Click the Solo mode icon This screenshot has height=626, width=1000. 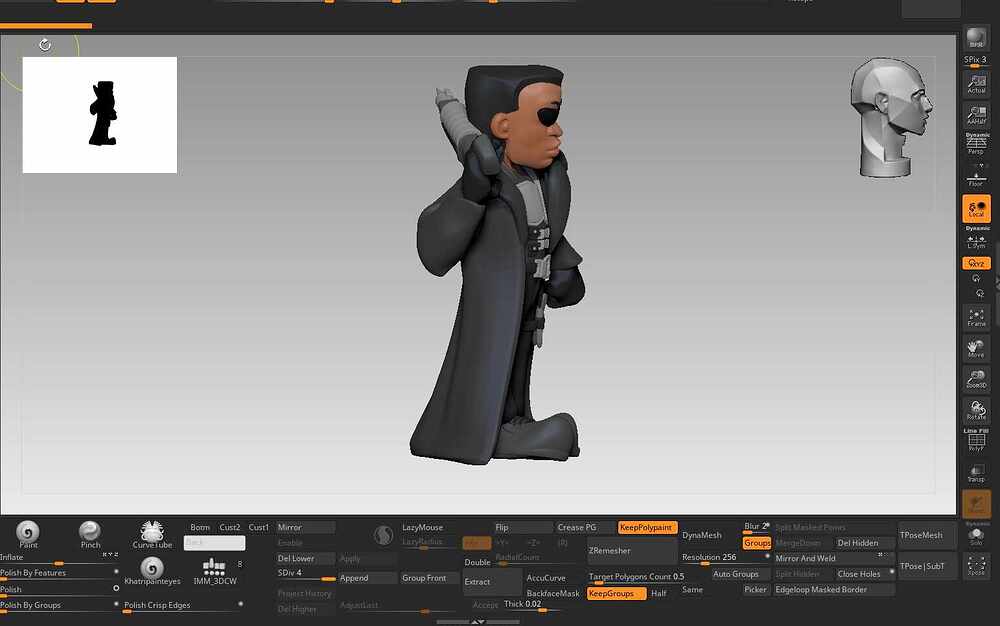coord(976,535)
